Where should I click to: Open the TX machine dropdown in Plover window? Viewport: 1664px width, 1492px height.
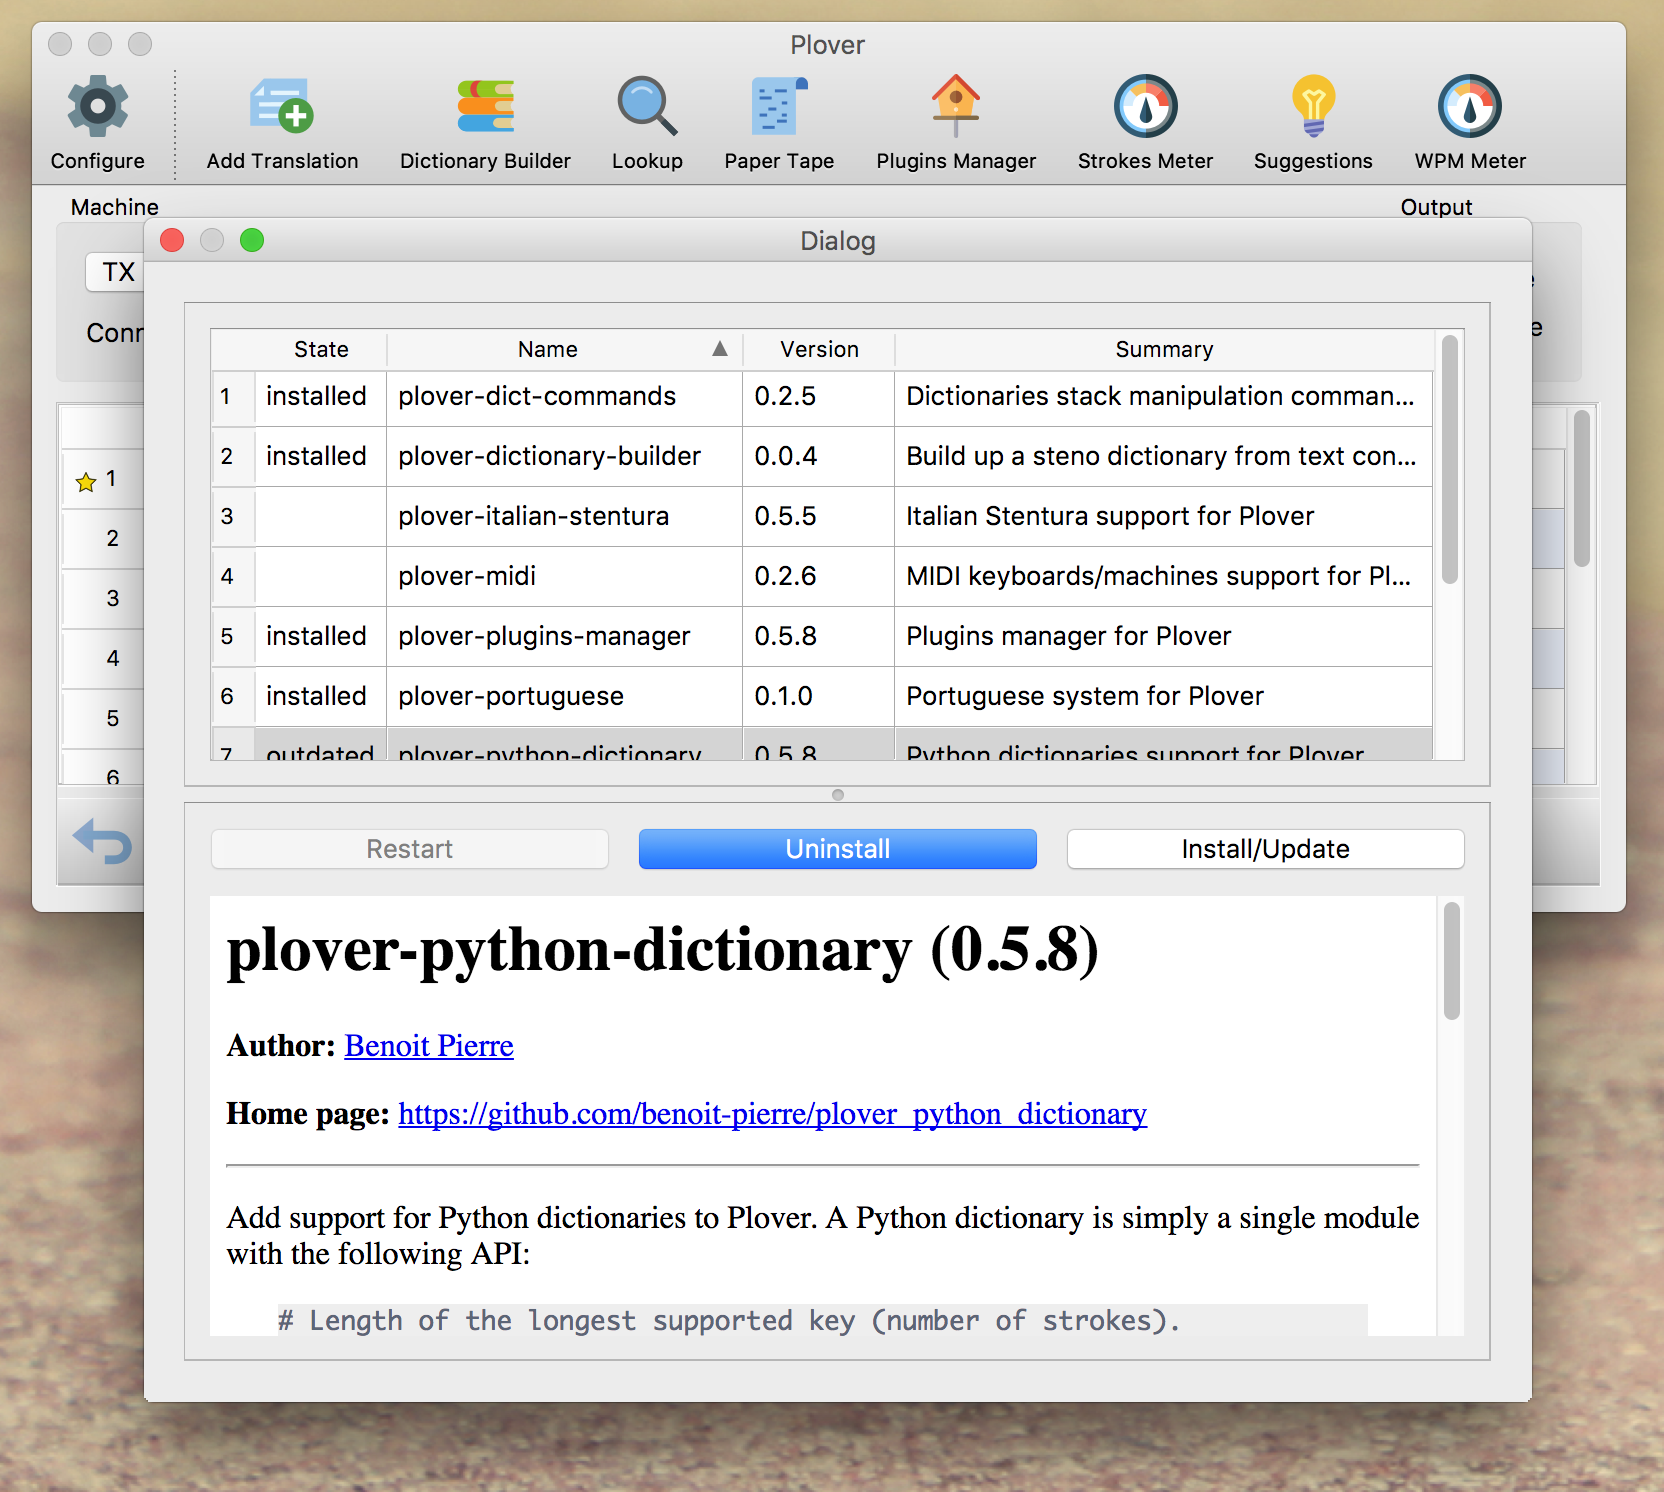pyautogui.click(x=116, y=272)
